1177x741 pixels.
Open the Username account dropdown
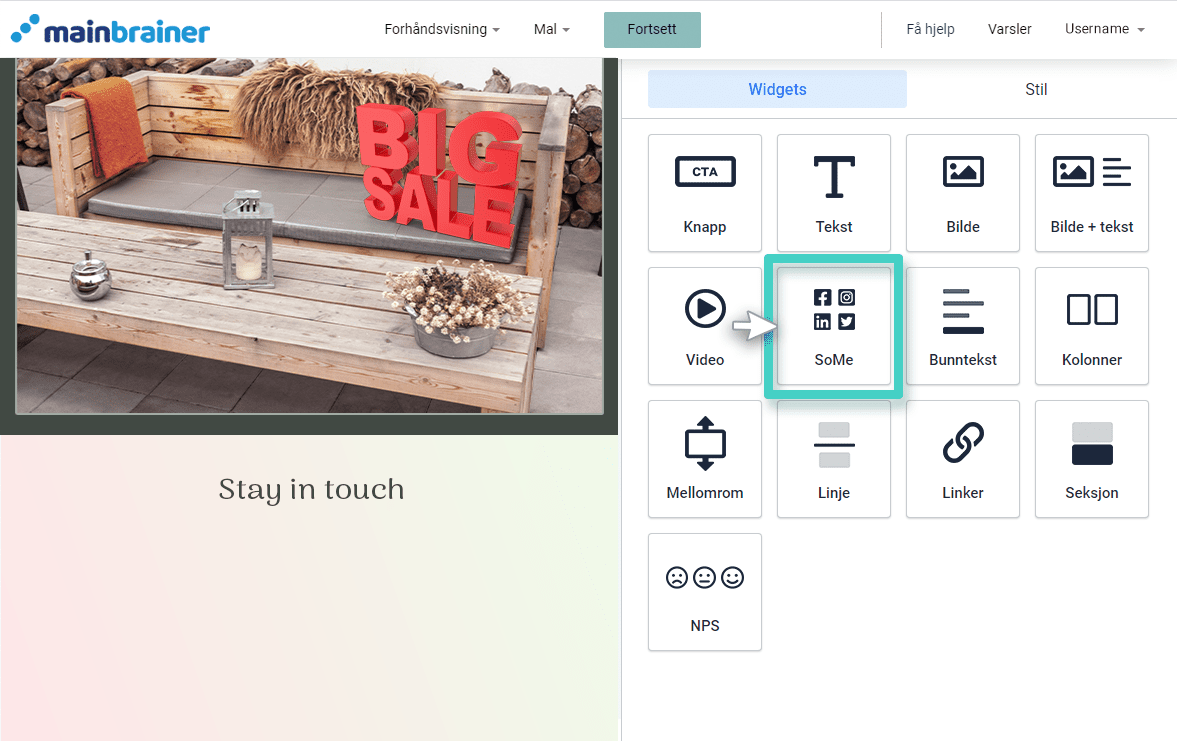[1104, 29]
